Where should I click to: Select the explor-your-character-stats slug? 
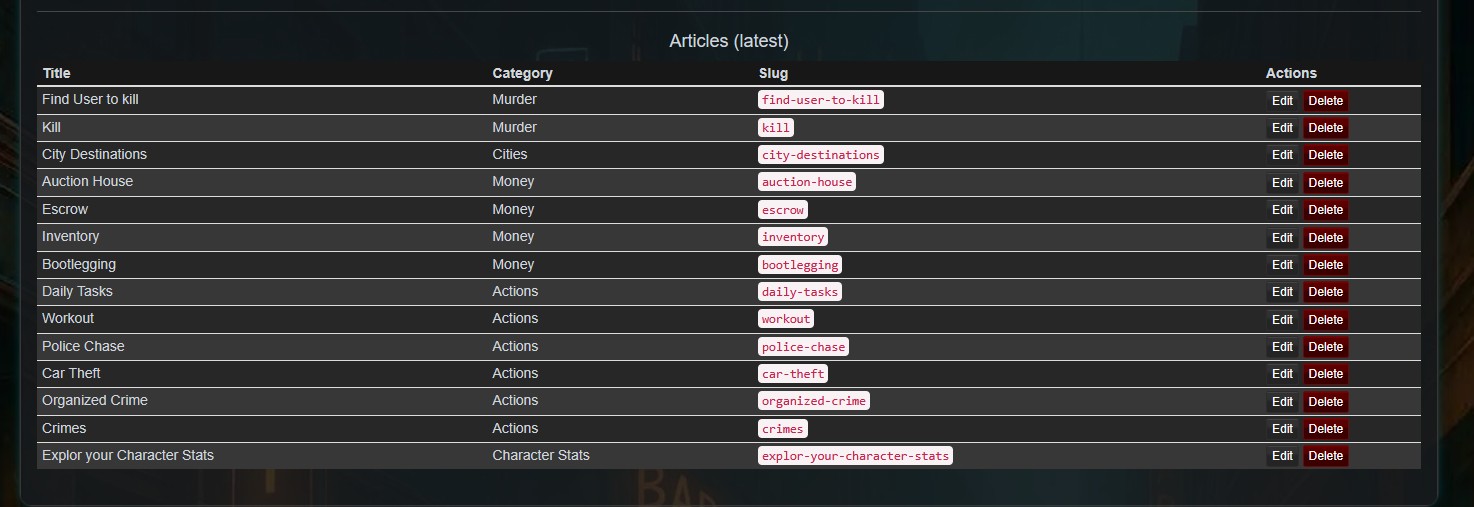coord(854,456)
